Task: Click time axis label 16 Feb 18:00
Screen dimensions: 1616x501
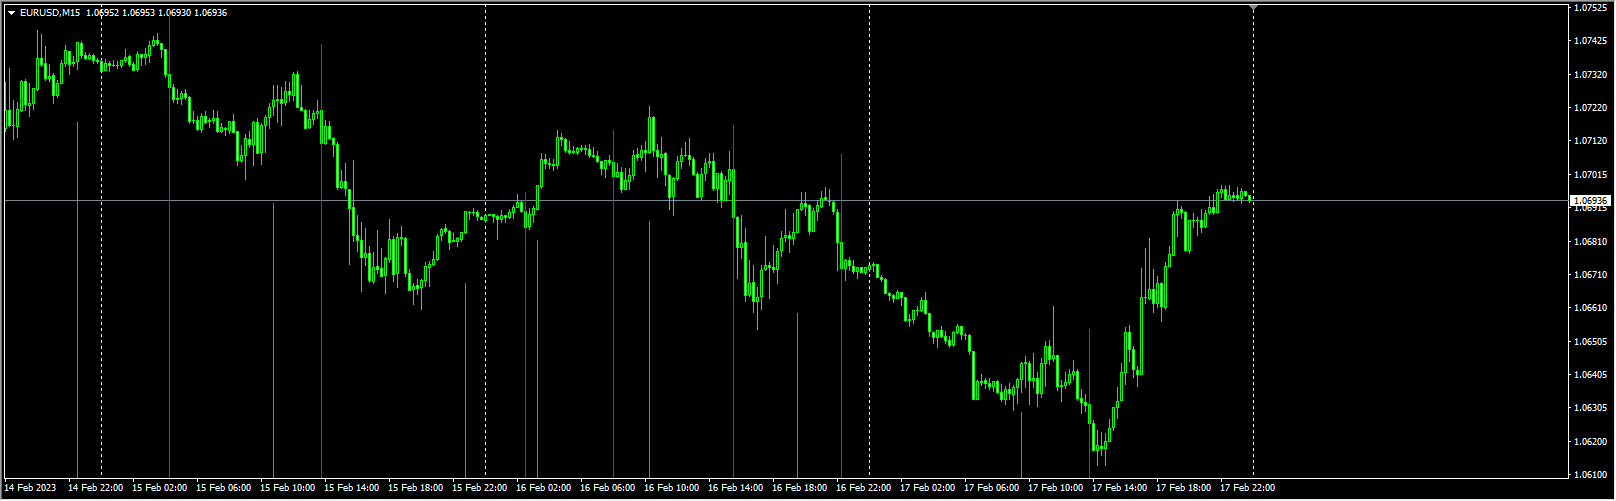Action: pyautogui.click(x=800, y=489)
